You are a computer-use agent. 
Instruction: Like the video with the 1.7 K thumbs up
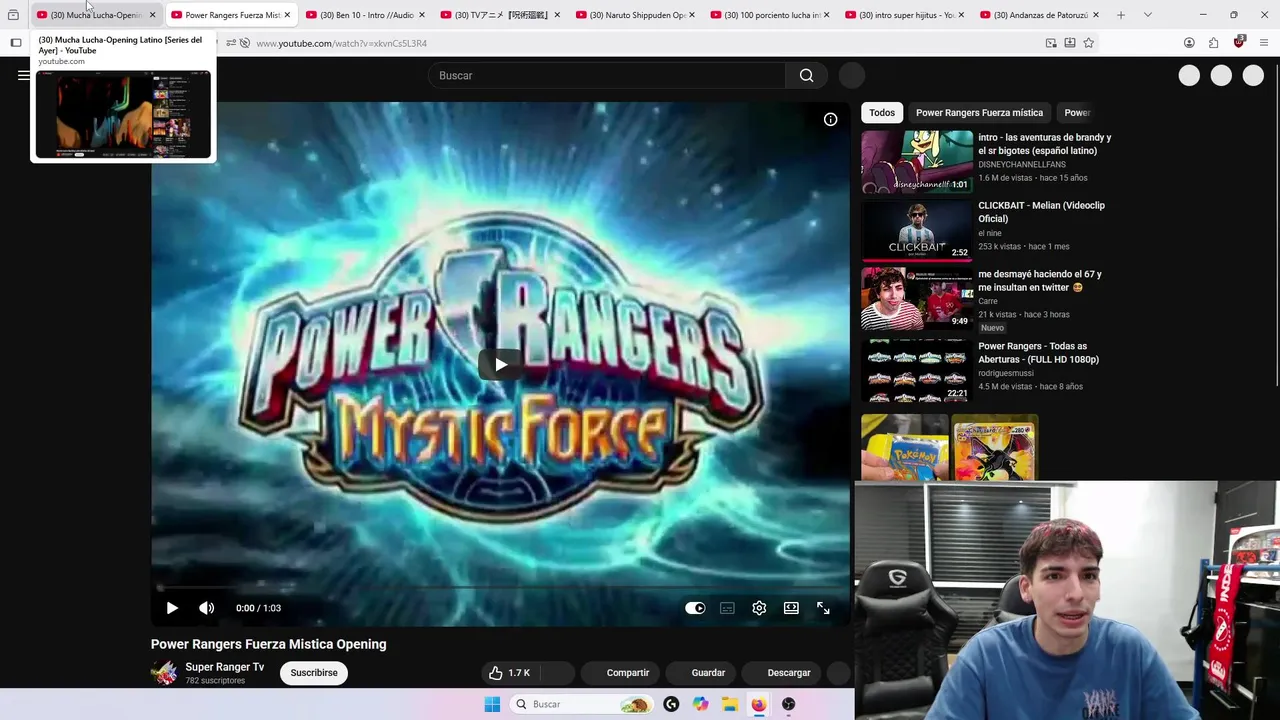[510, 673]
